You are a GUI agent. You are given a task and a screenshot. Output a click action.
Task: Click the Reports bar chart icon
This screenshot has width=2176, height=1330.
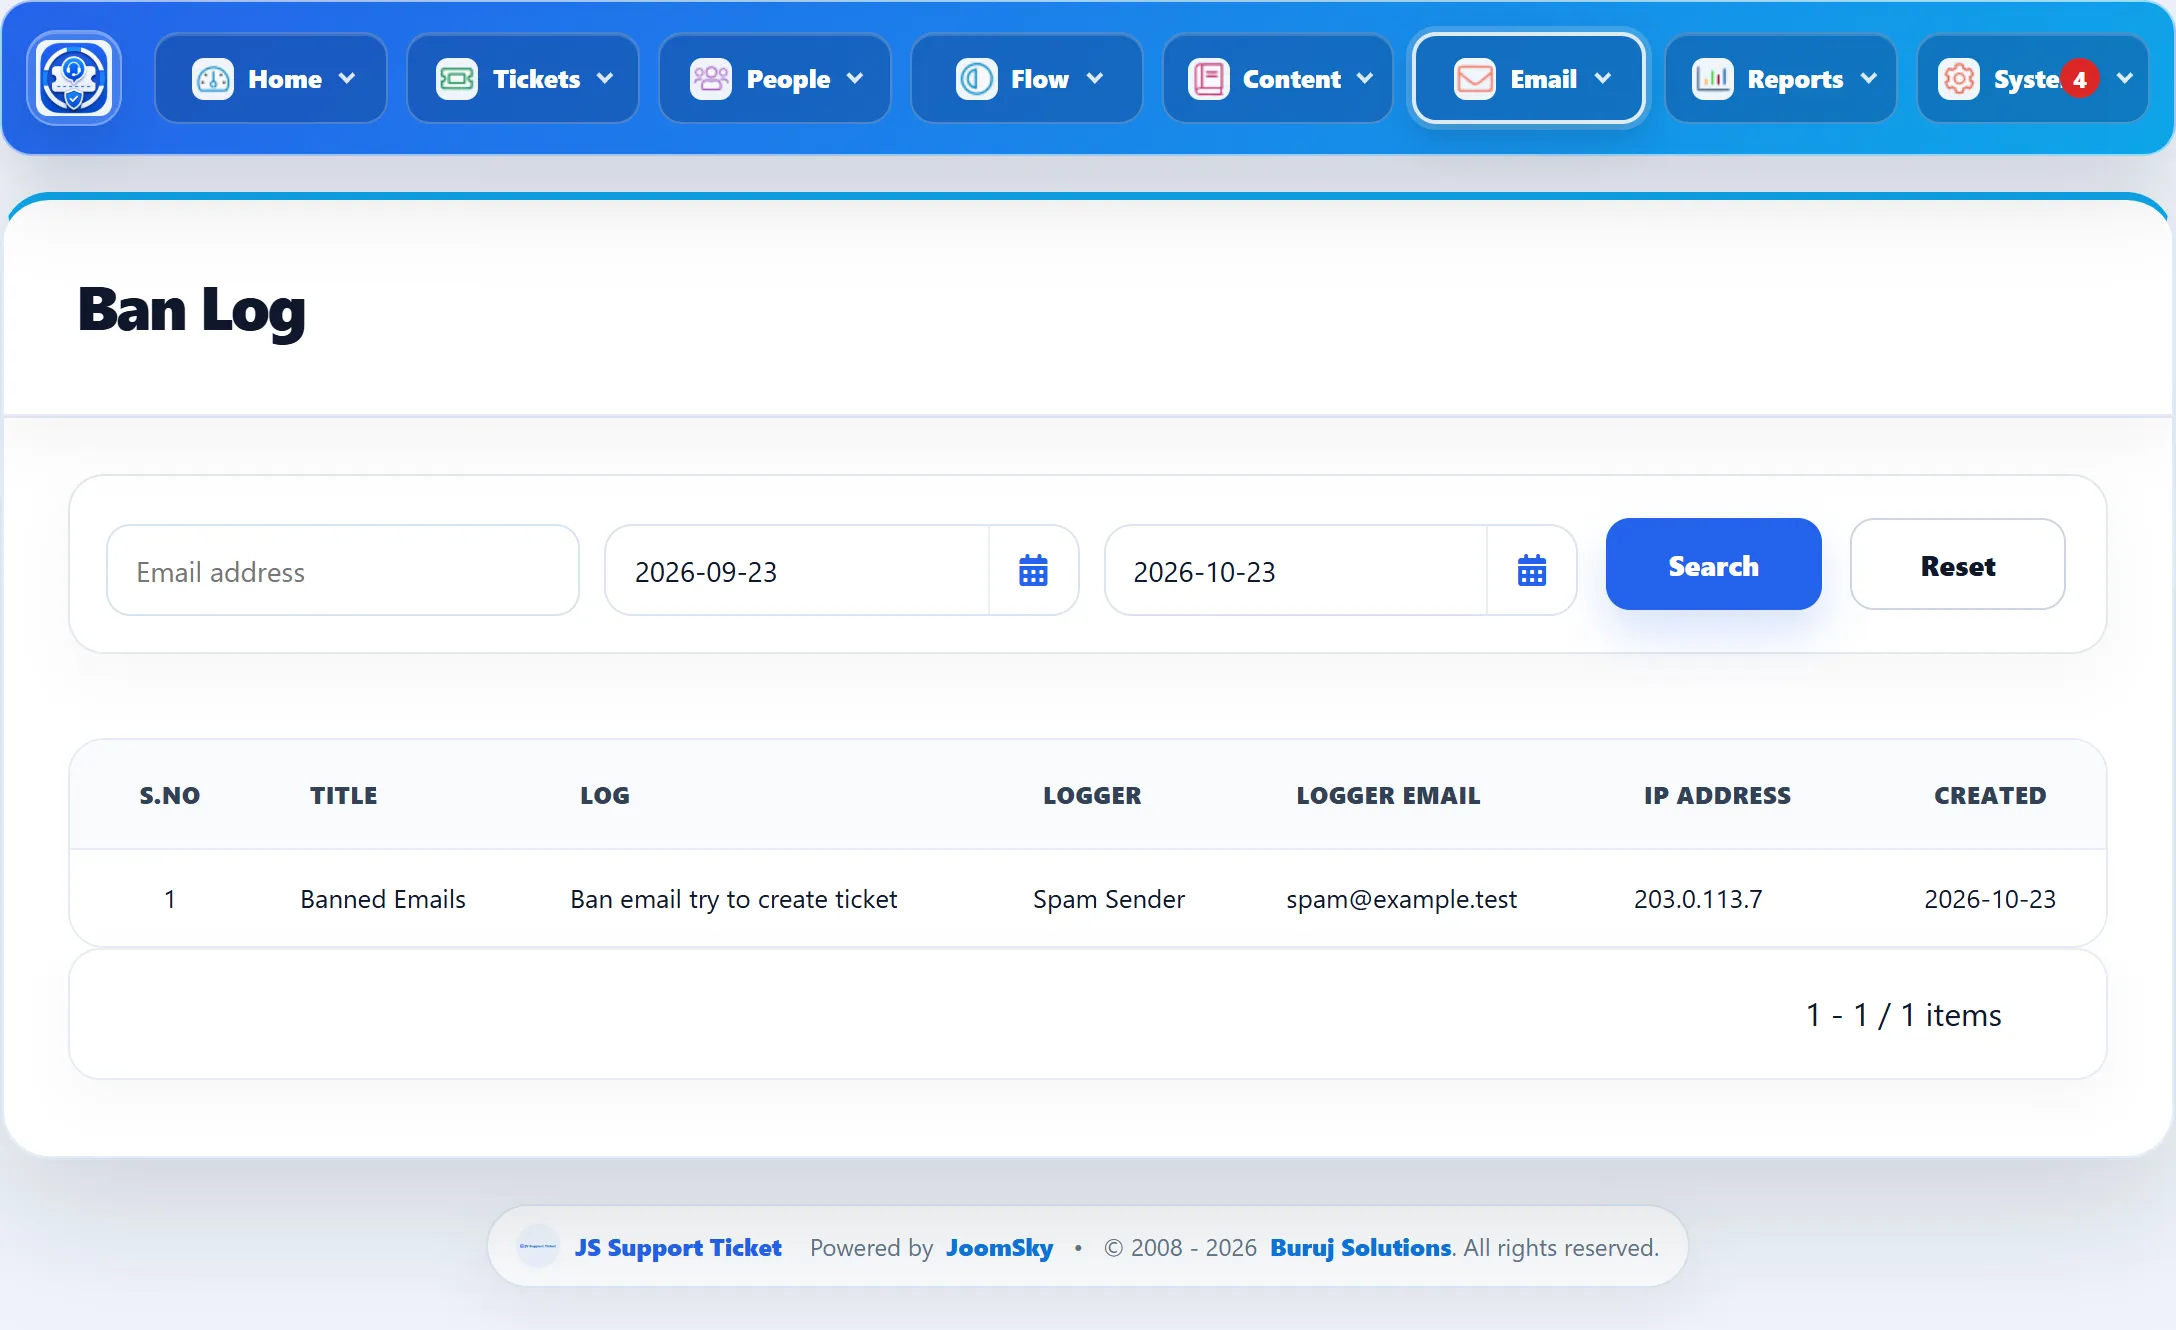point(1713,78)
